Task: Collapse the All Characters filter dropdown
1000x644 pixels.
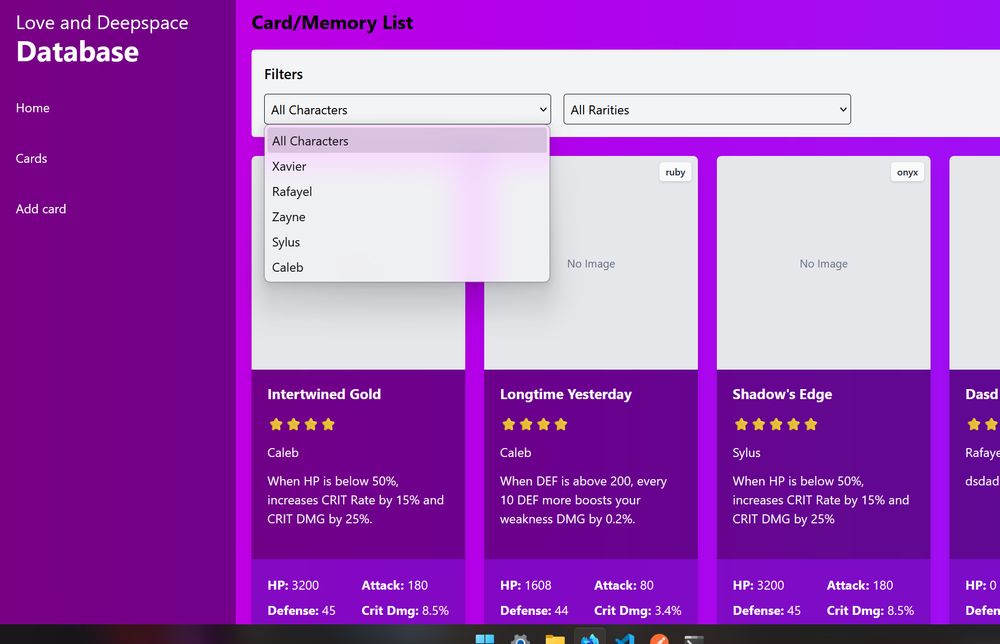Action: (408, 109)
